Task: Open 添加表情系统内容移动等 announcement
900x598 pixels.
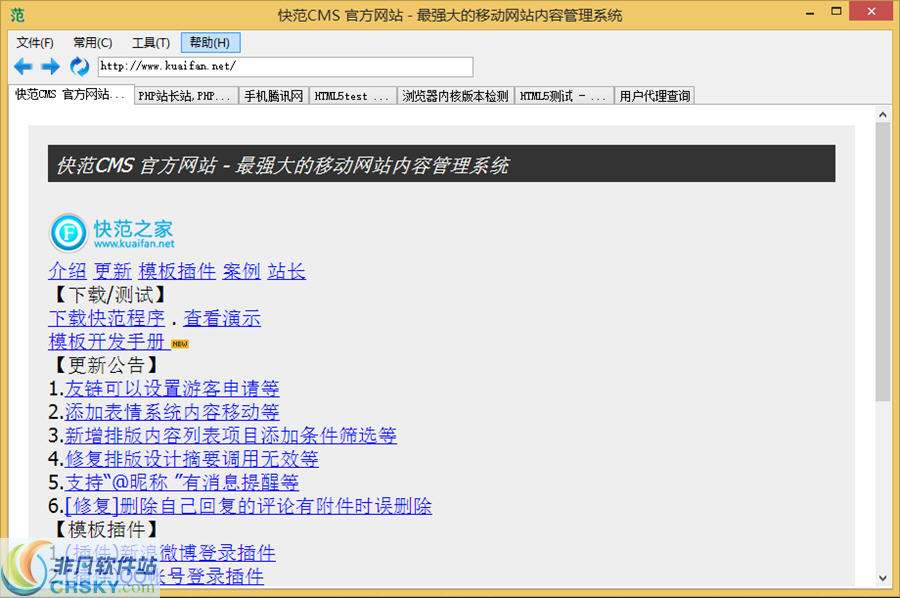Action: (x=172, y=412)
